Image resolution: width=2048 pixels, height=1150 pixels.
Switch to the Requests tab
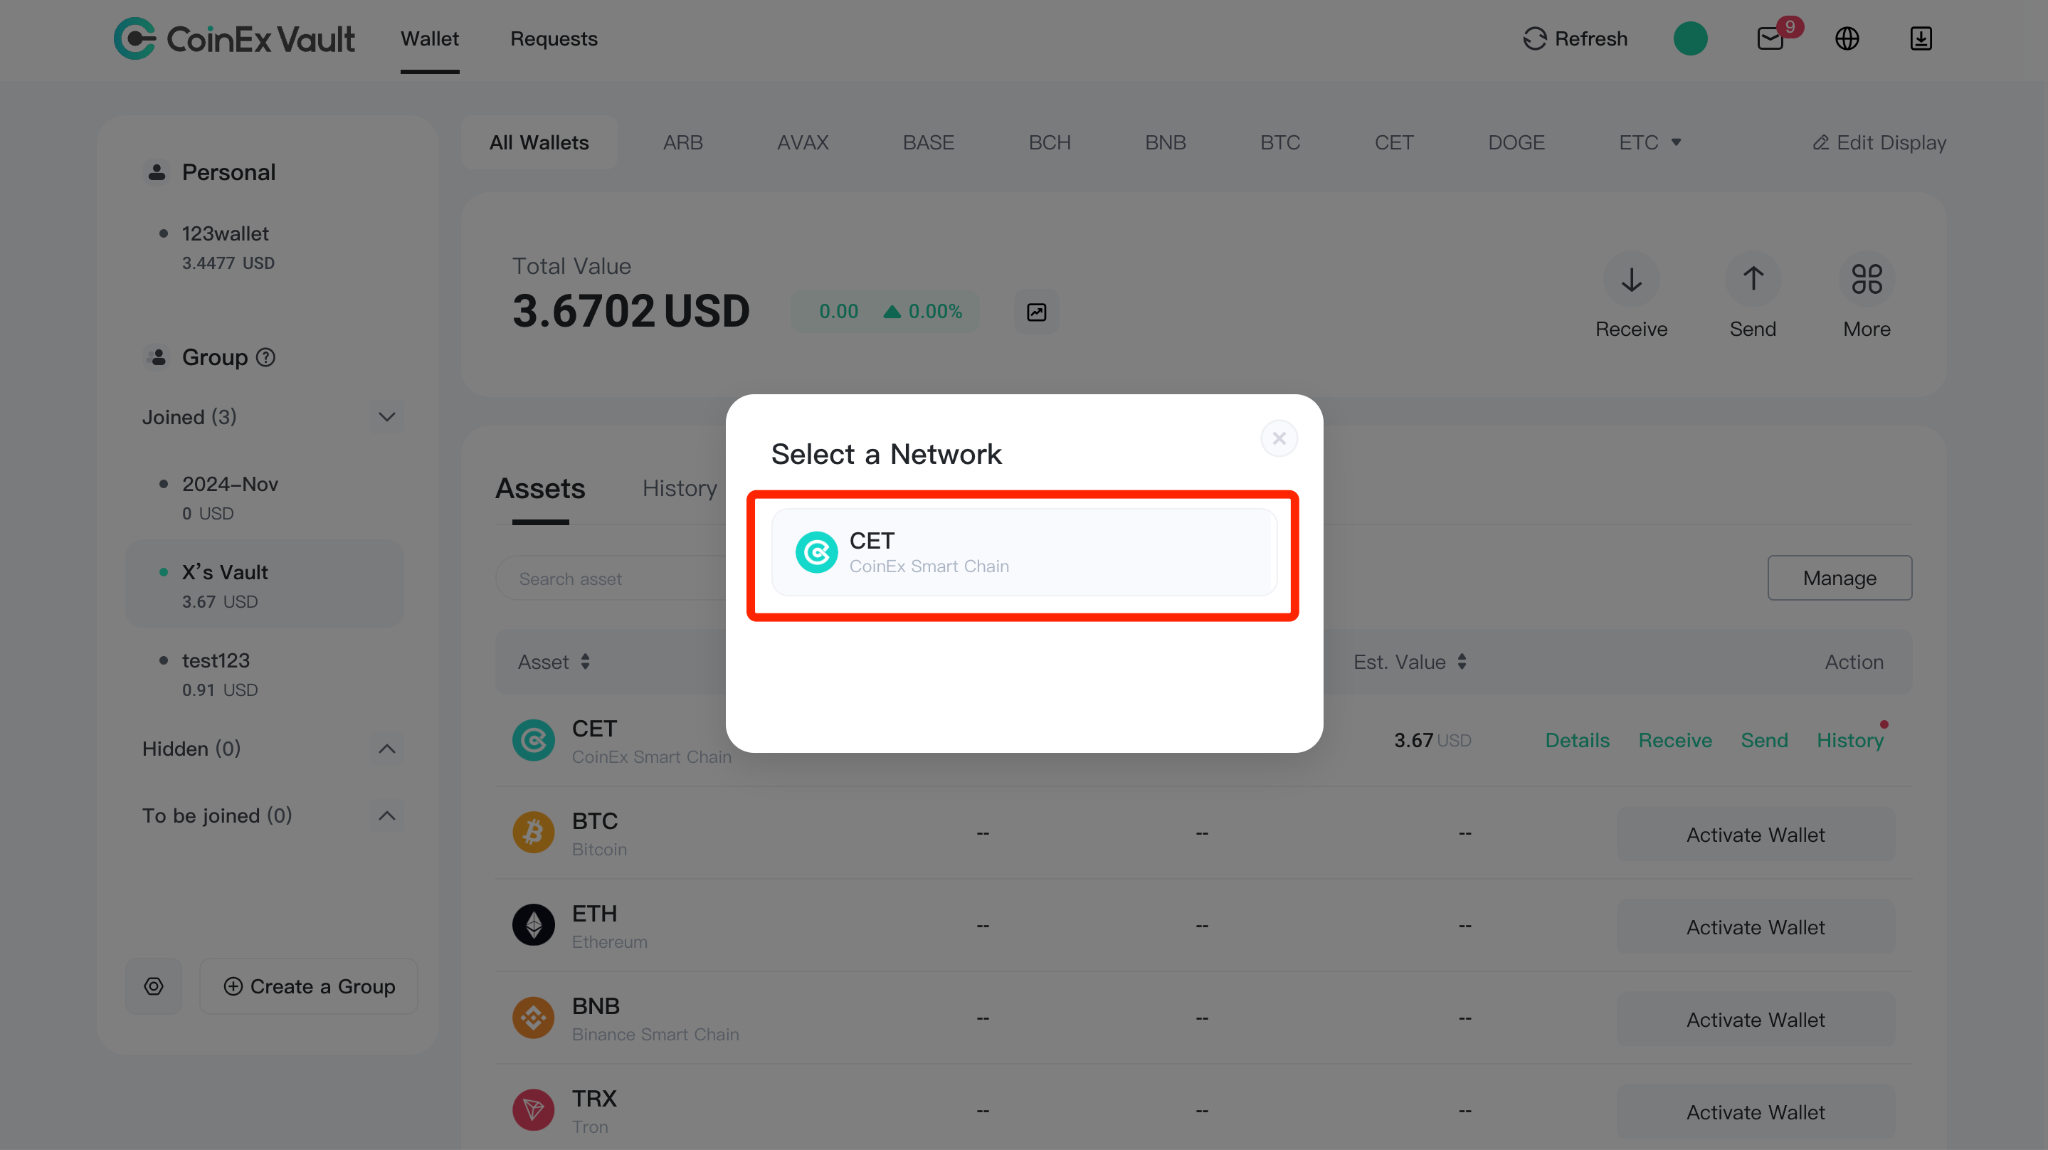554,39
